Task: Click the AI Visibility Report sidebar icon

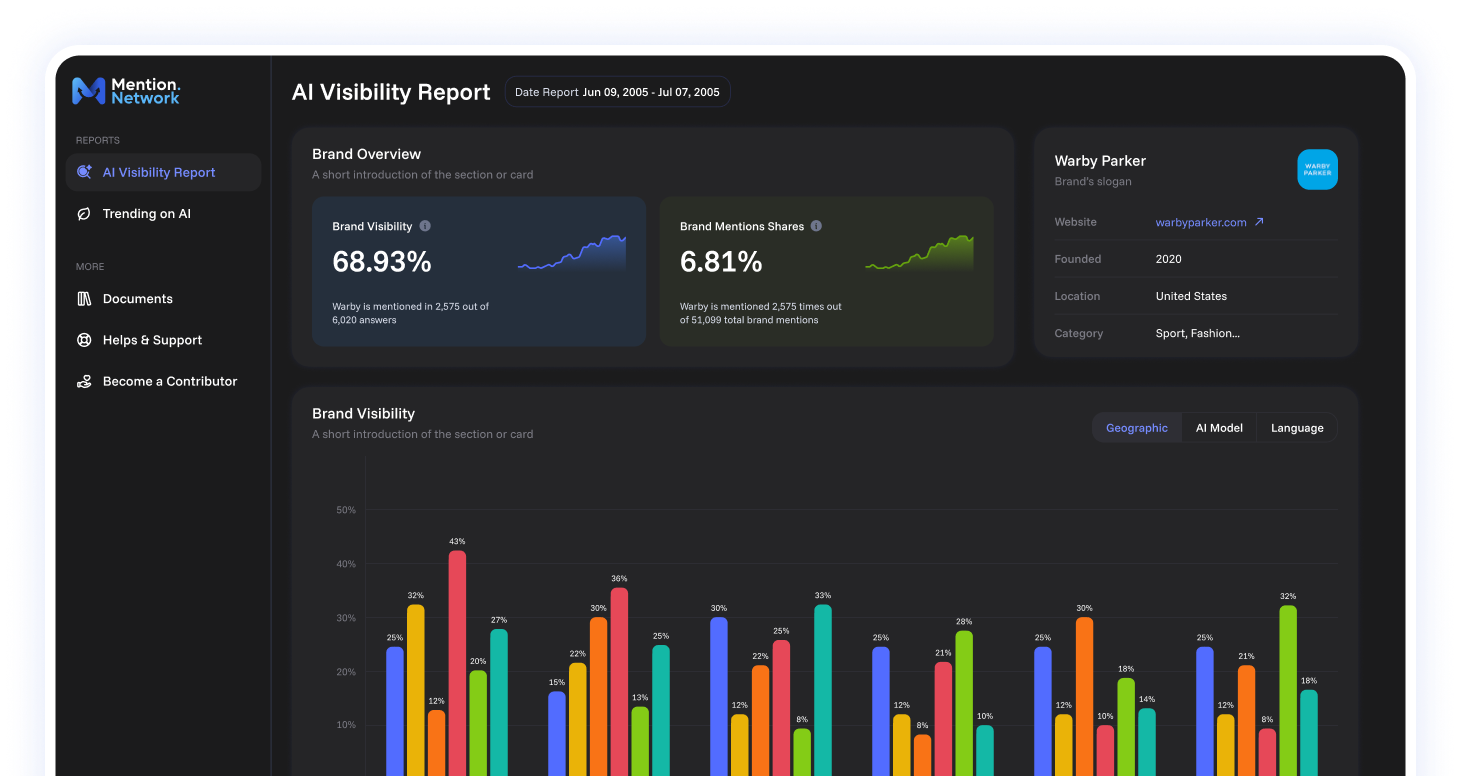Action: 85,172
